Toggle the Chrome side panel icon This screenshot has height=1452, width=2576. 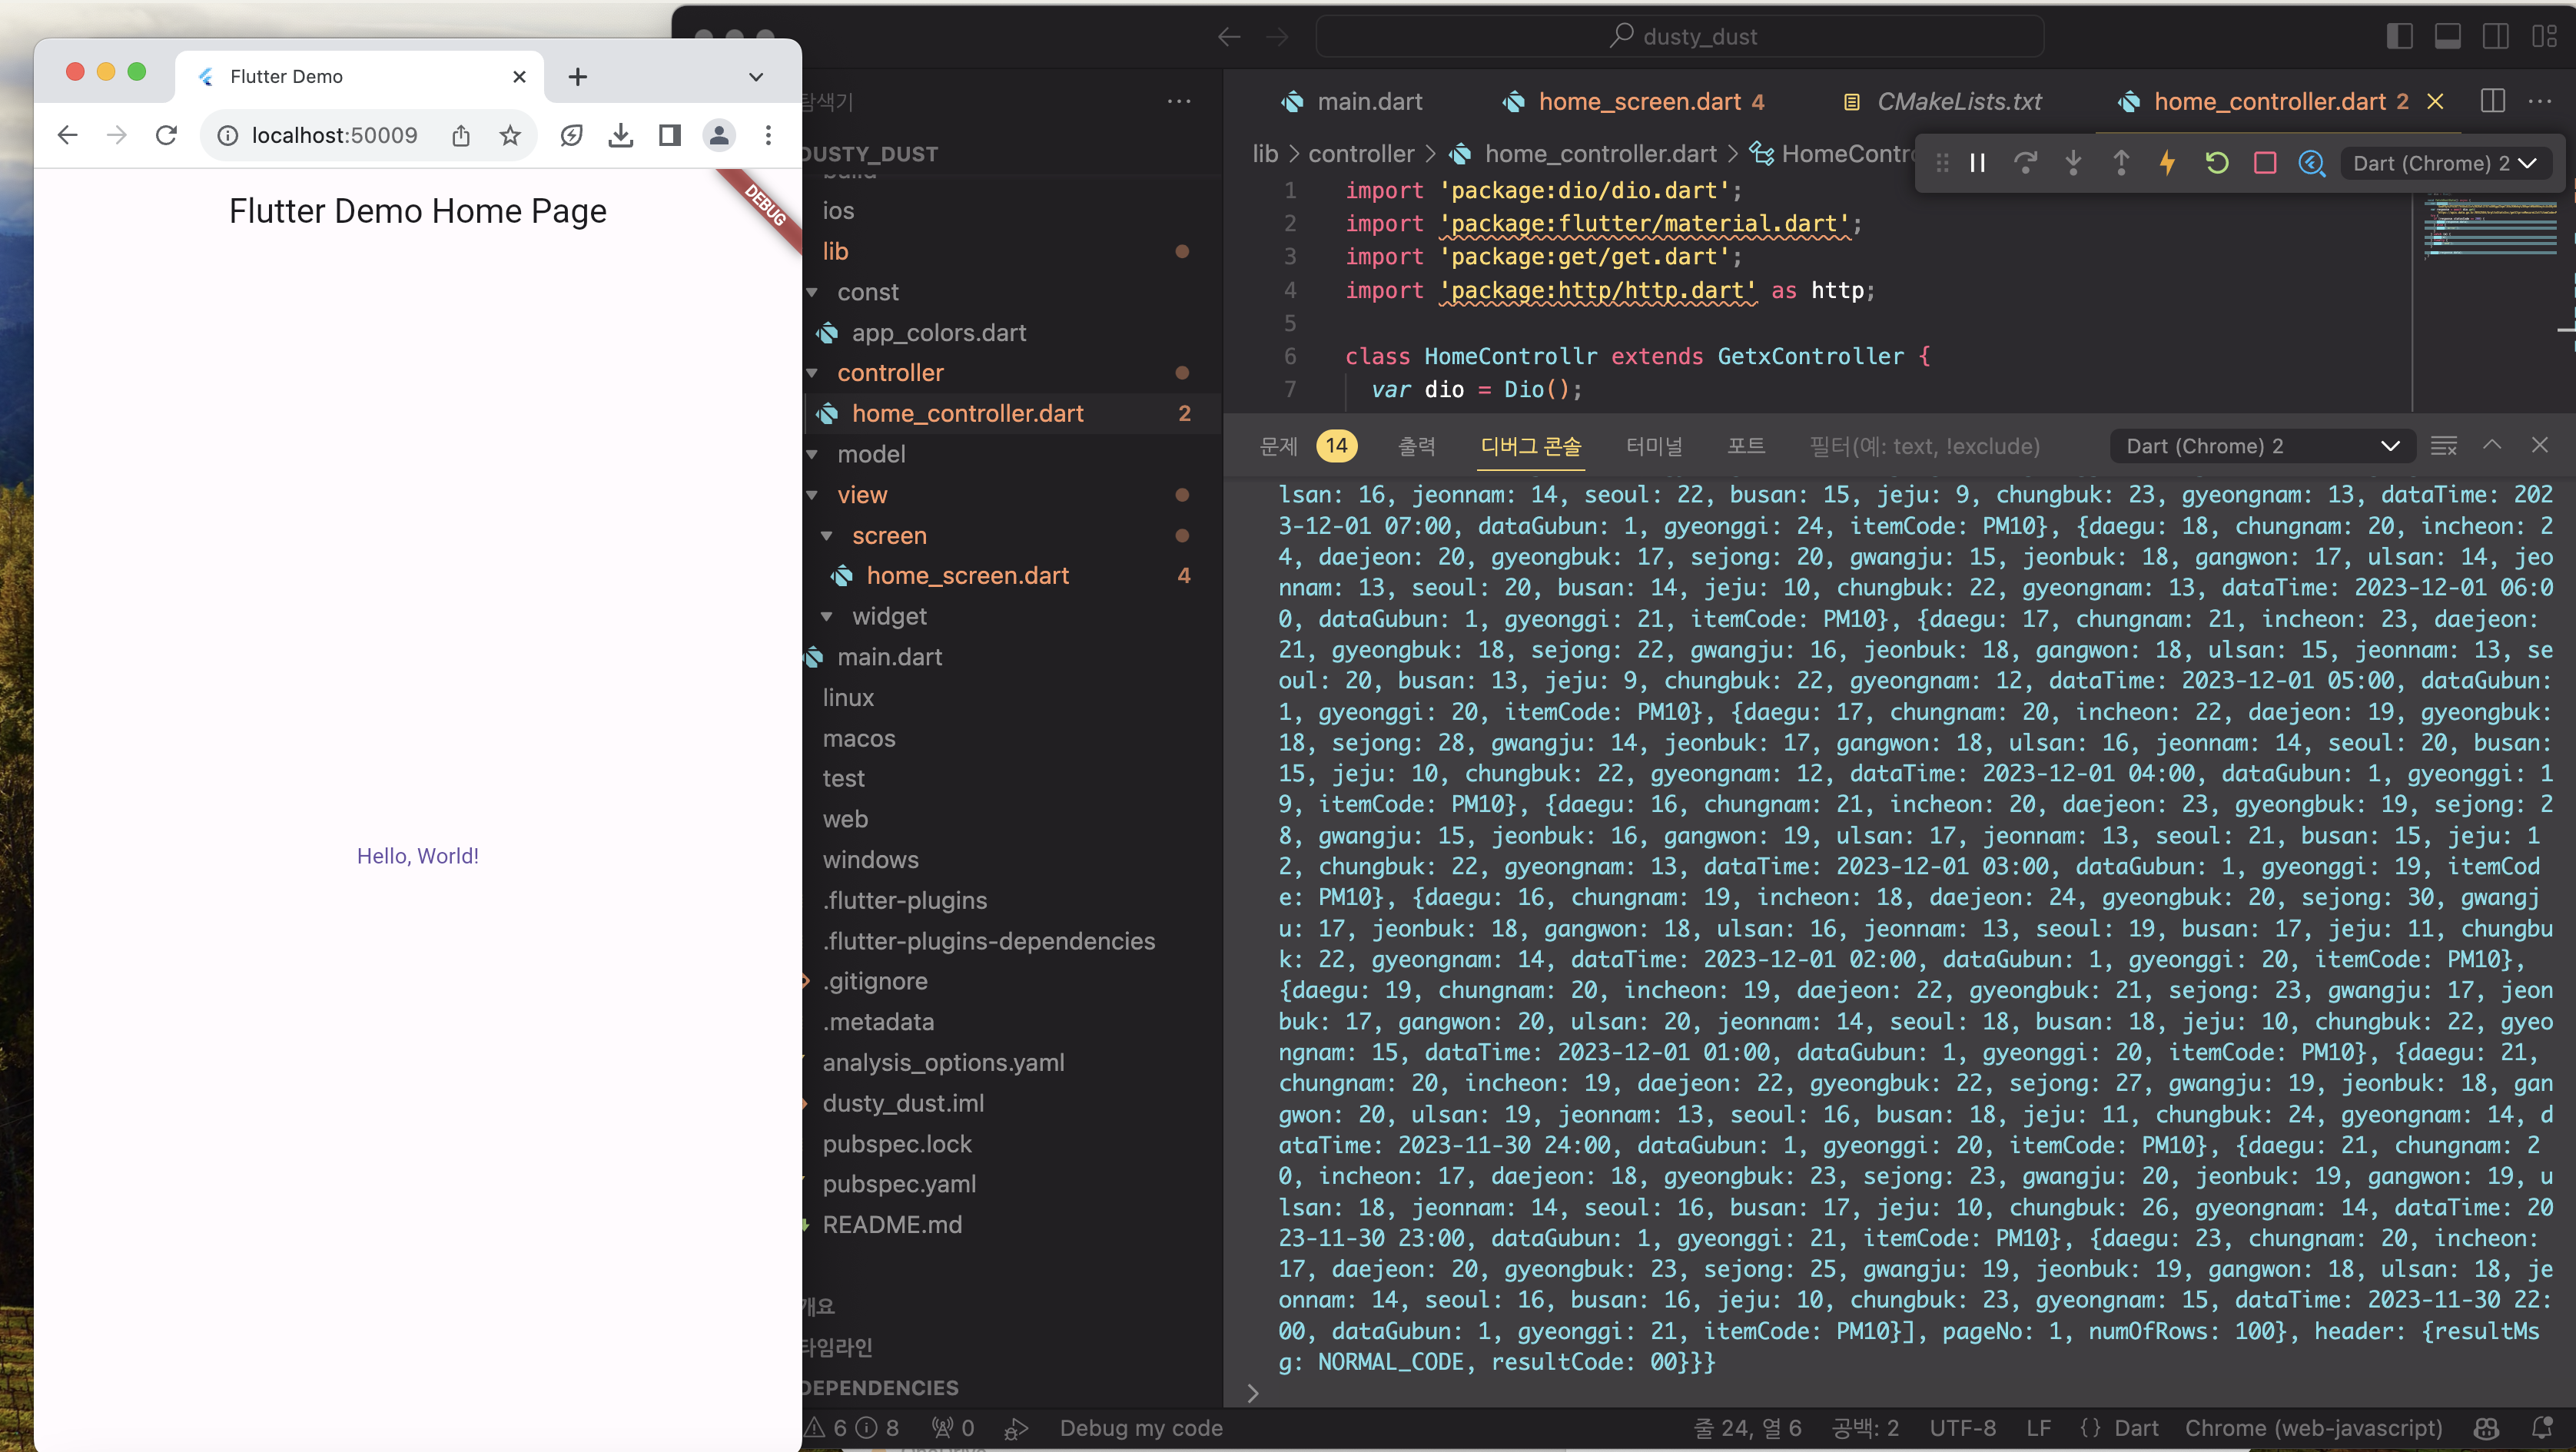[669, 135]
